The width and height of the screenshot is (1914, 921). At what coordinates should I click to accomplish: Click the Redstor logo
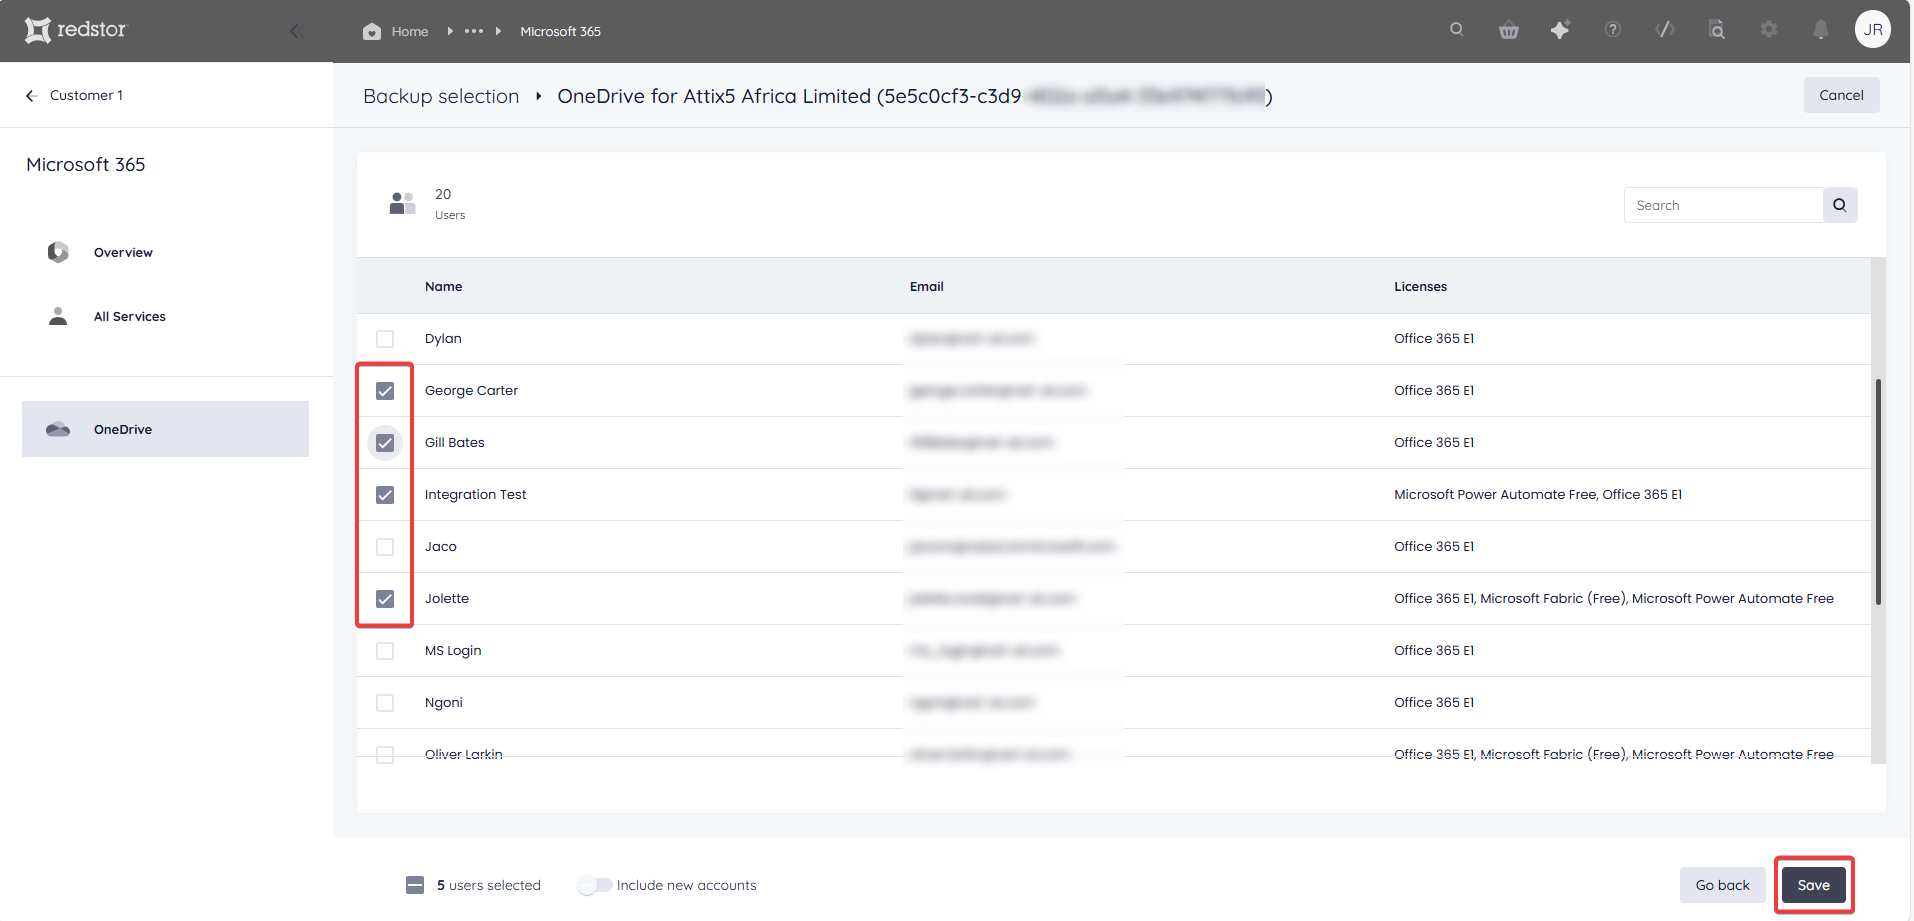pos(76,30)
